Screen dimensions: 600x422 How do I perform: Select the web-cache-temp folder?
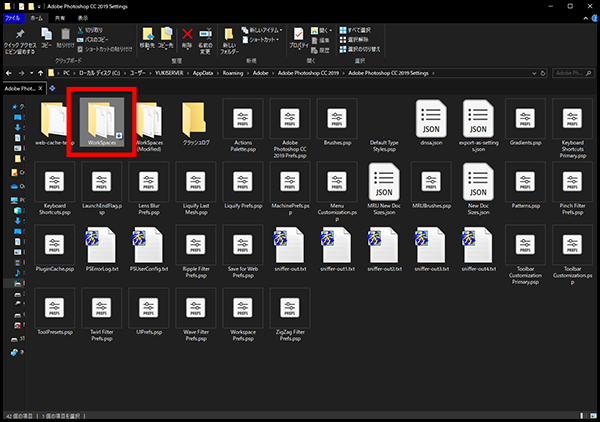(x=54, y=121)
